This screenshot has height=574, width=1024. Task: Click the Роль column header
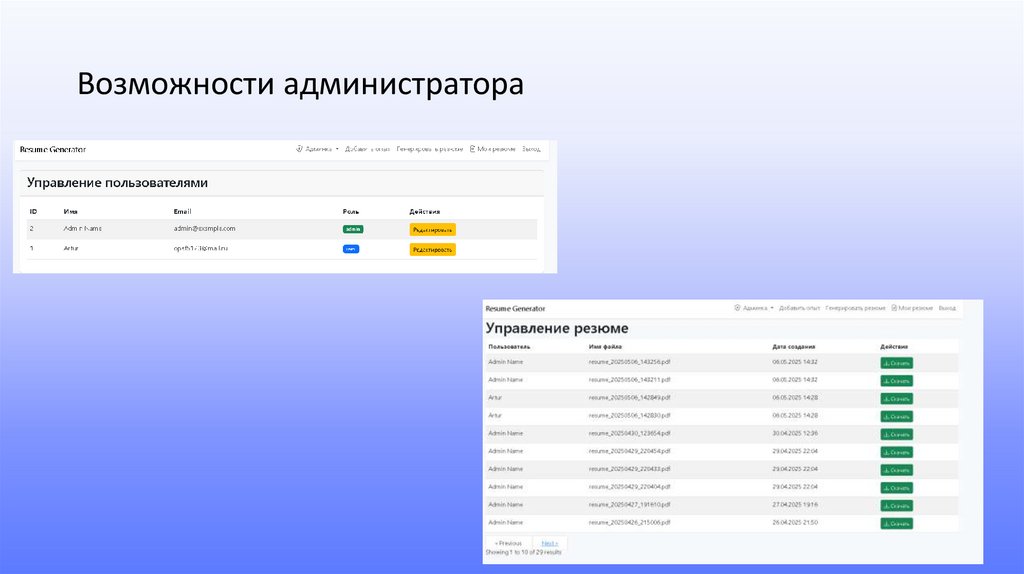click(351, 212)
